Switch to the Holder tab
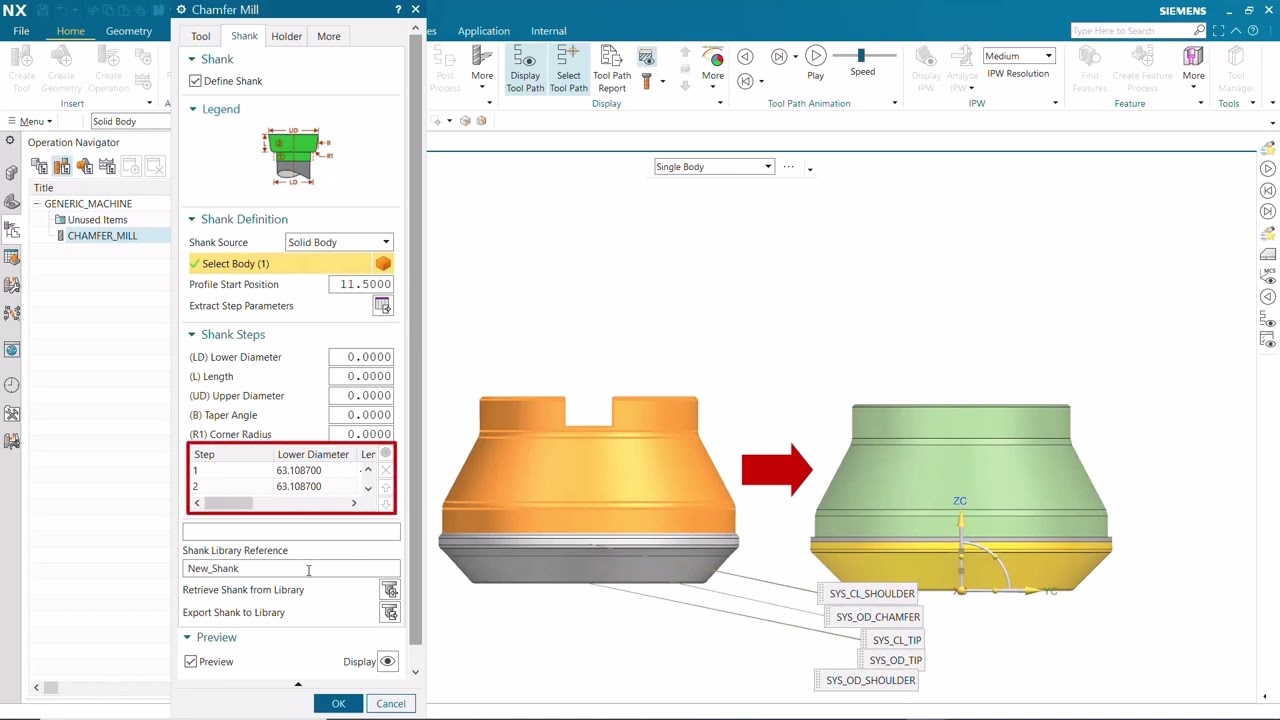Viewport: 1280px width, 720px height. tap(286, 36)
